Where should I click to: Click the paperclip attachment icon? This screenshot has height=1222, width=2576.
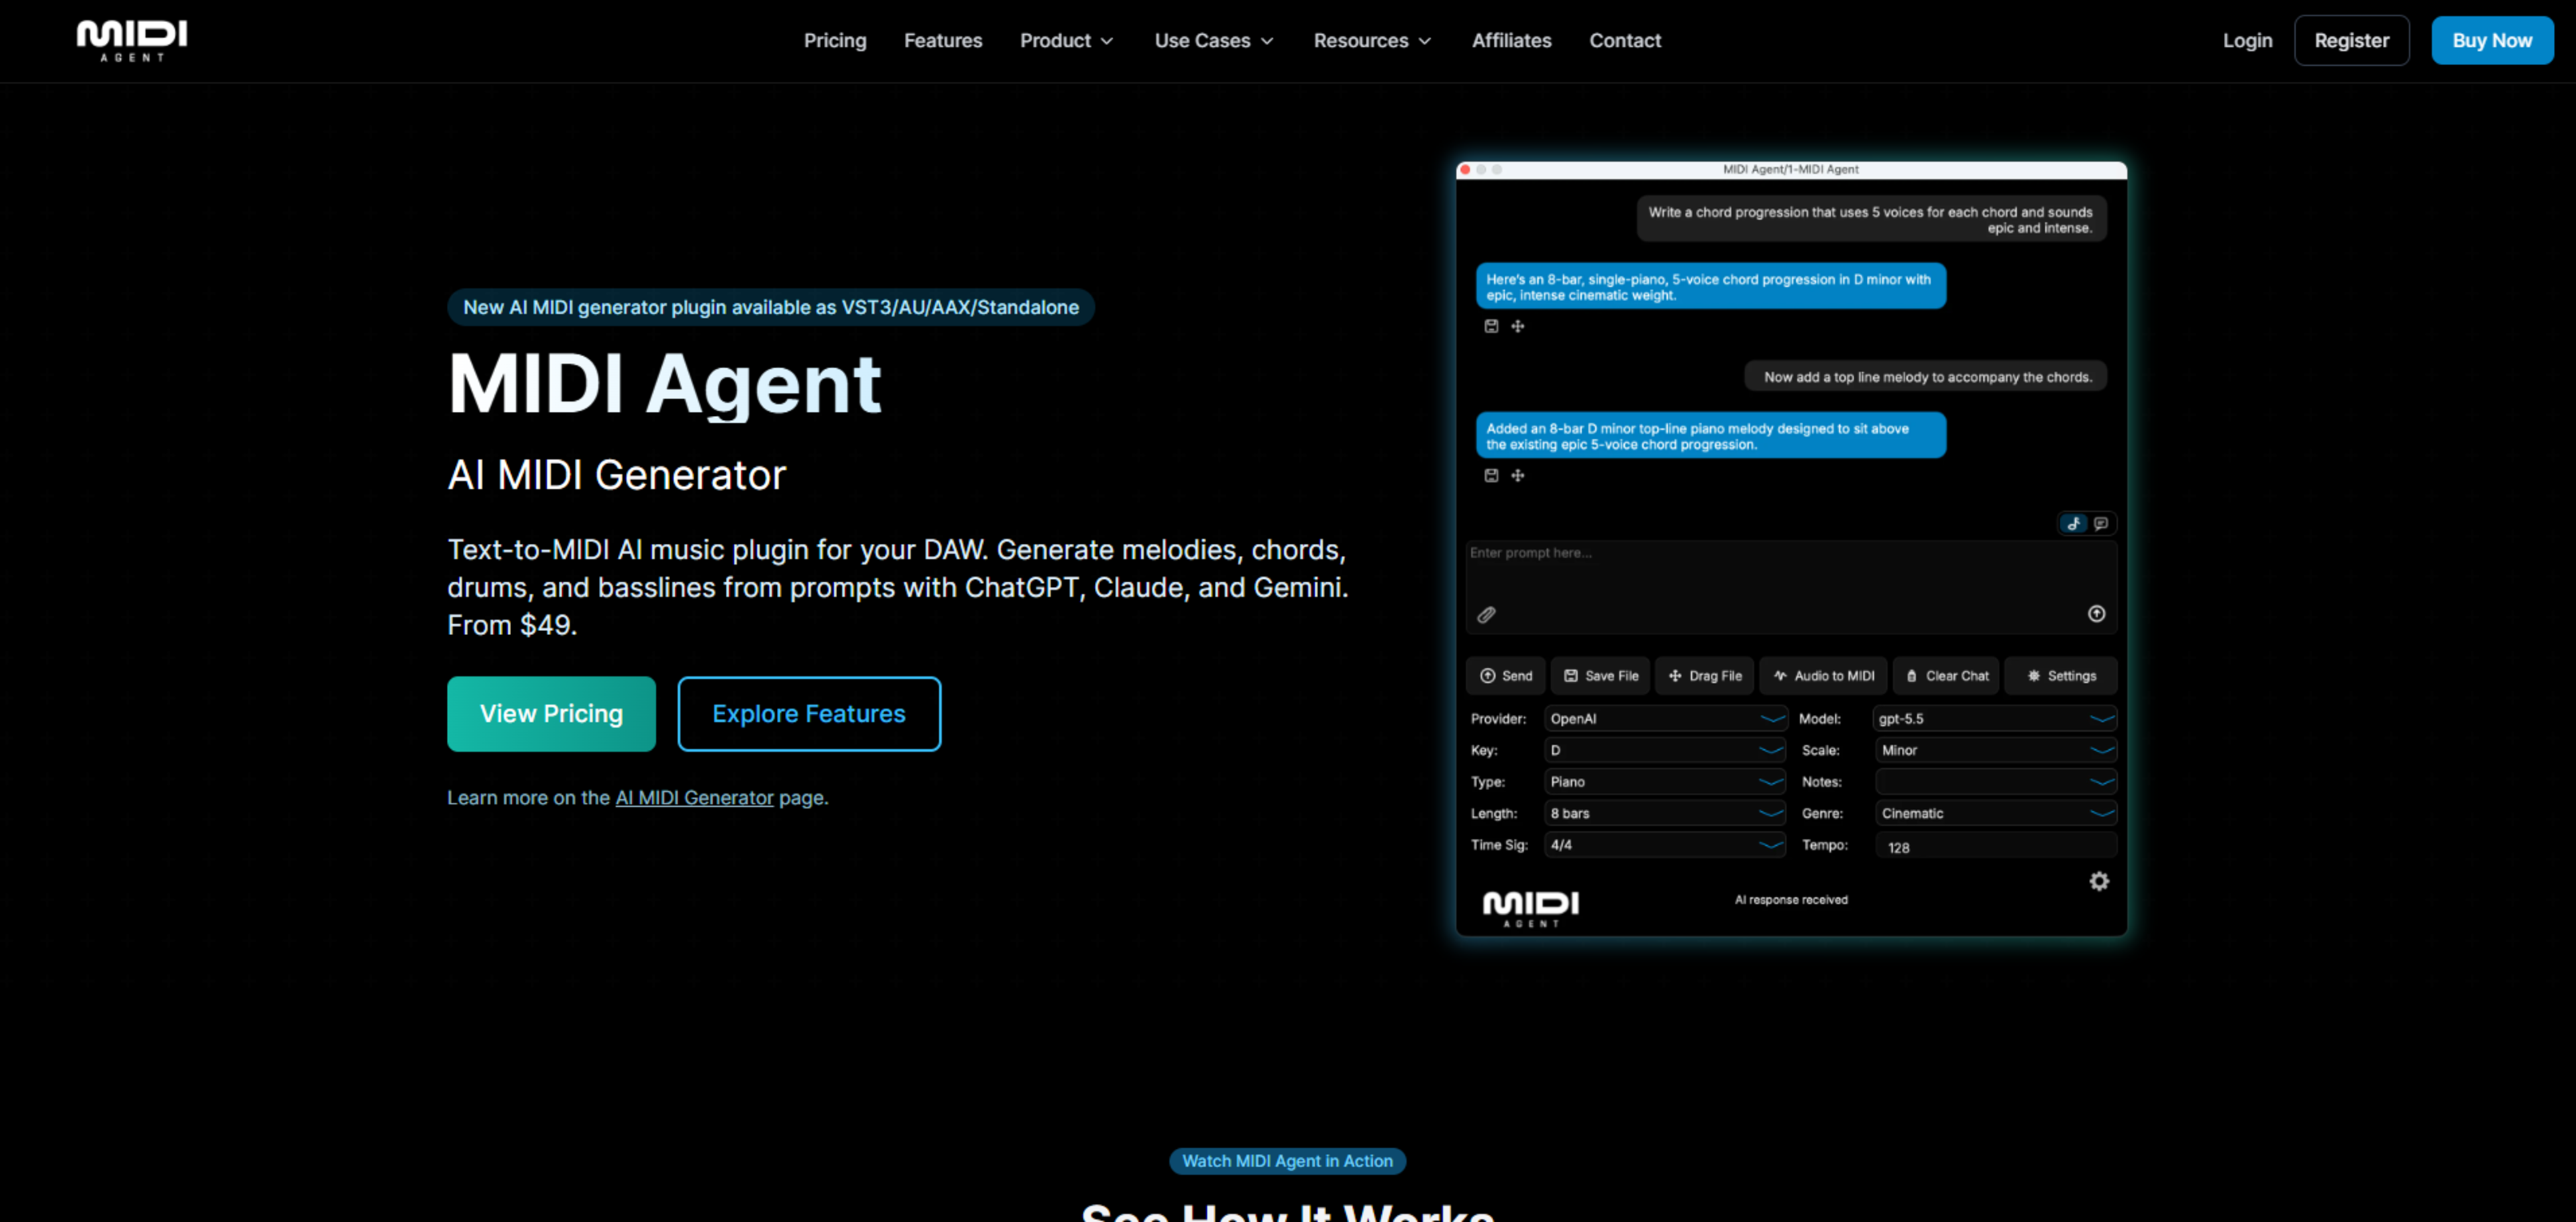click(1487, 614)
